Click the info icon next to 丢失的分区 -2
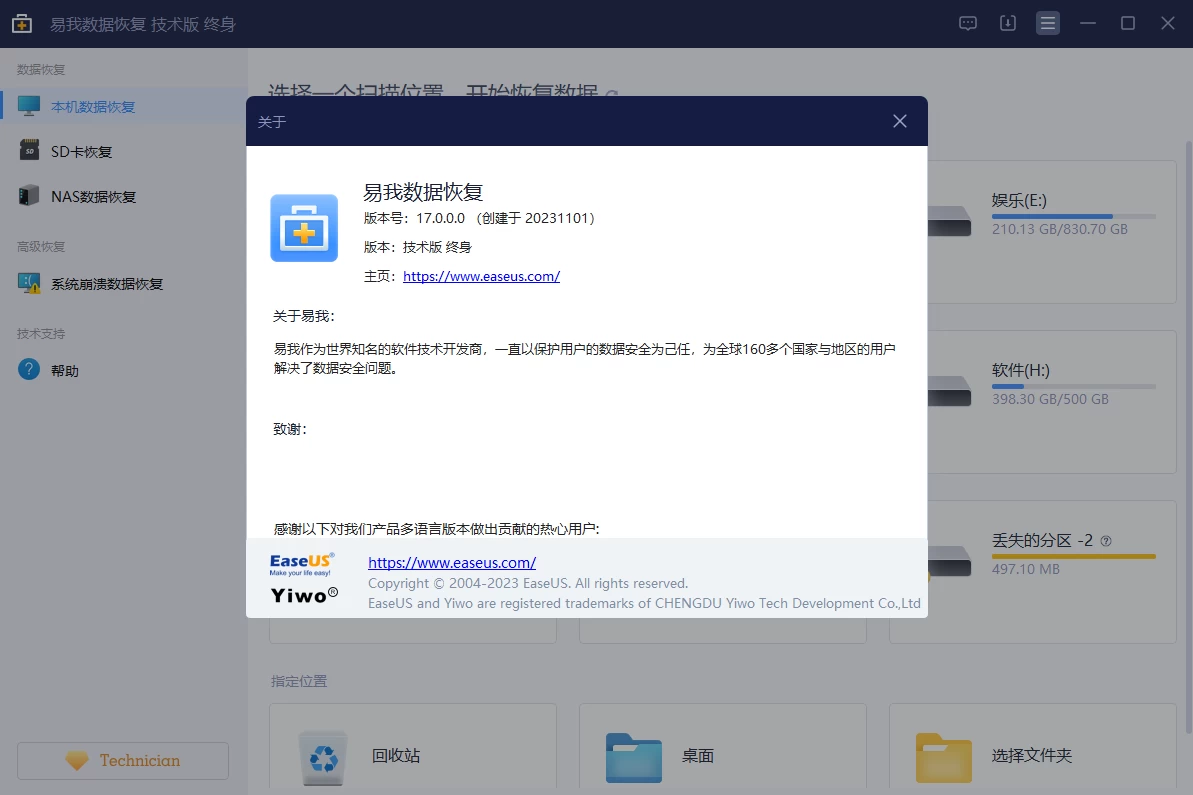This screenshot has width=1193, height=795. 1106,541
